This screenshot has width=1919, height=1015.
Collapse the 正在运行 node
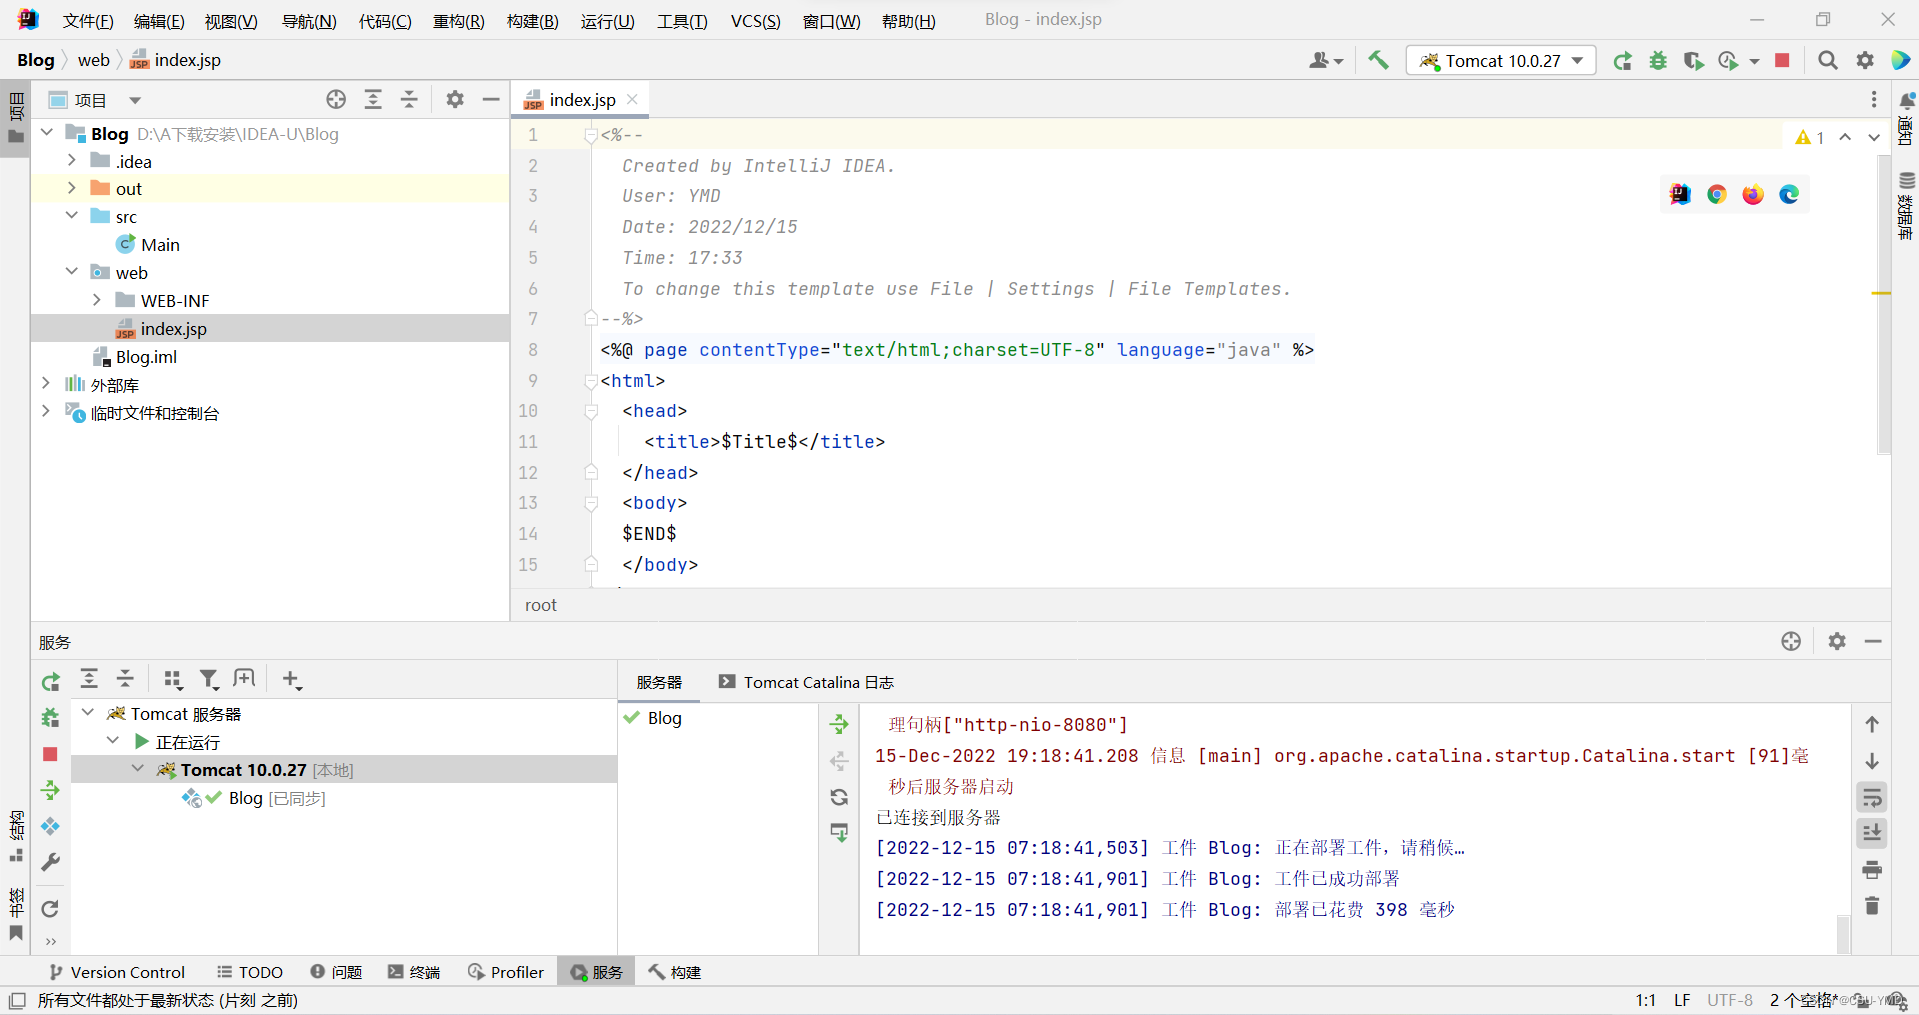[x=113, y=741]
